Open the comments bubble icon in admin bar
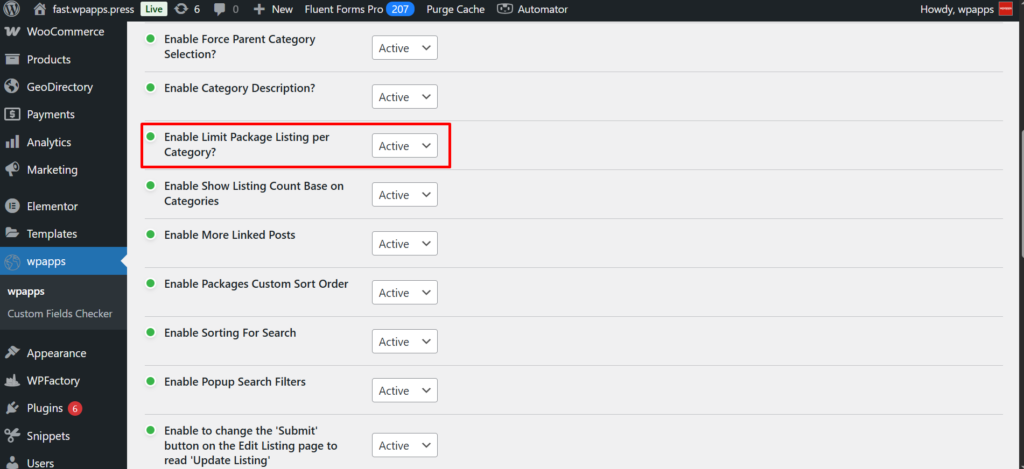The image size is (1024, 469). (x=218, y=9)
